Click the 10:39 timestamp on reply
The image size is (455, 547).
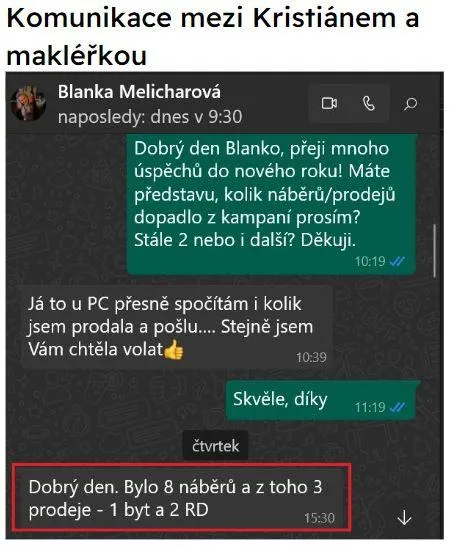tap(311, 357)
